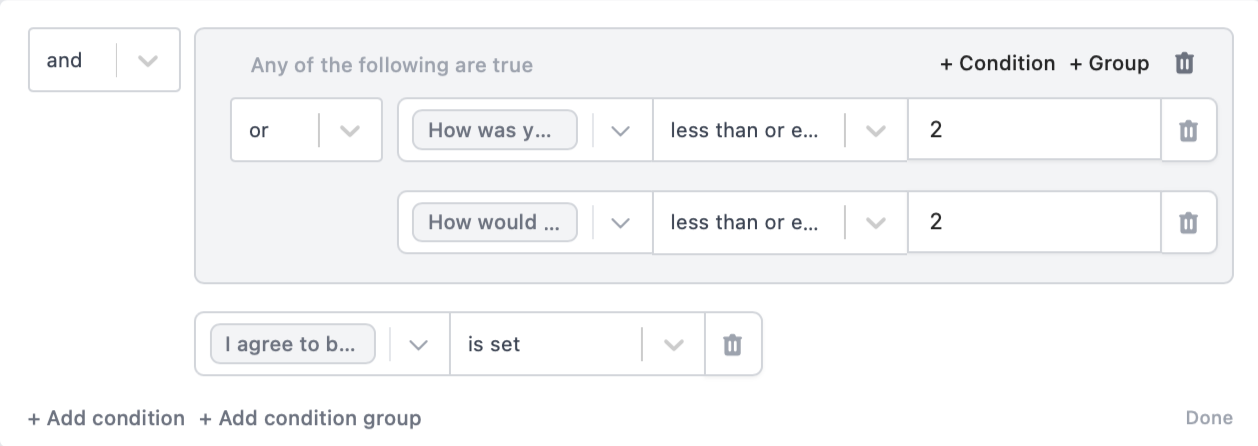Click '+ Add condition' at the bottom
Image resolution: width=1258 pixels, height=446 pixels.
pos(106,418)
